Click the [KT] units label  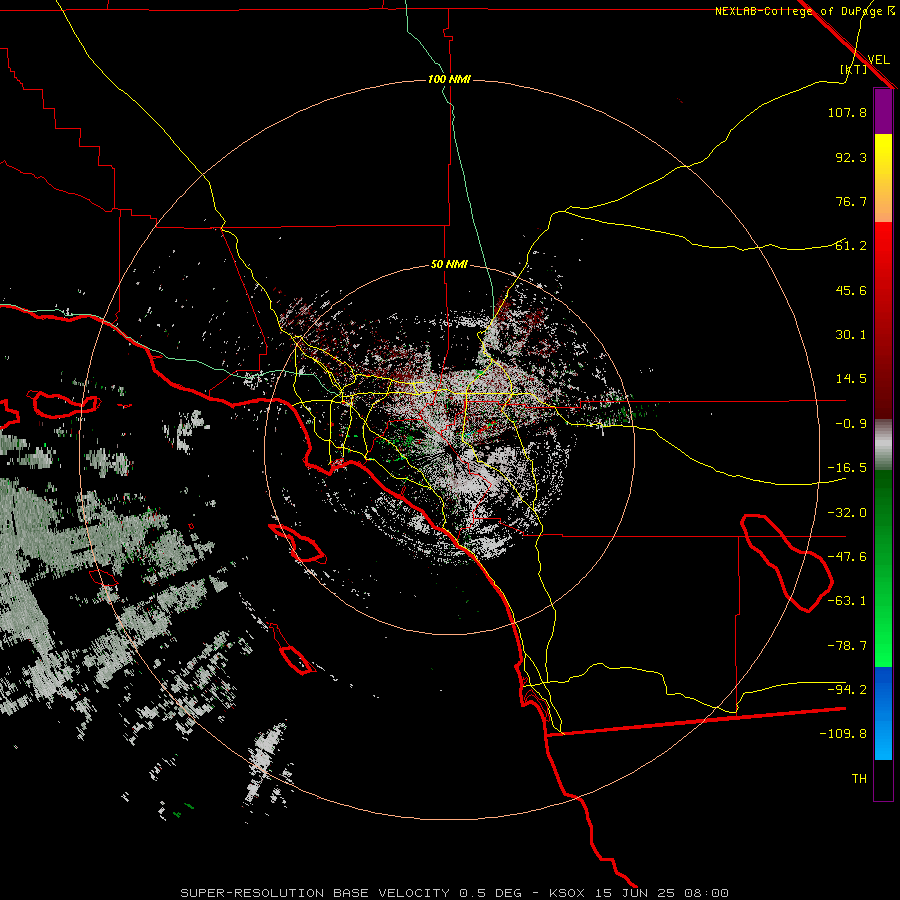(854, 69)
